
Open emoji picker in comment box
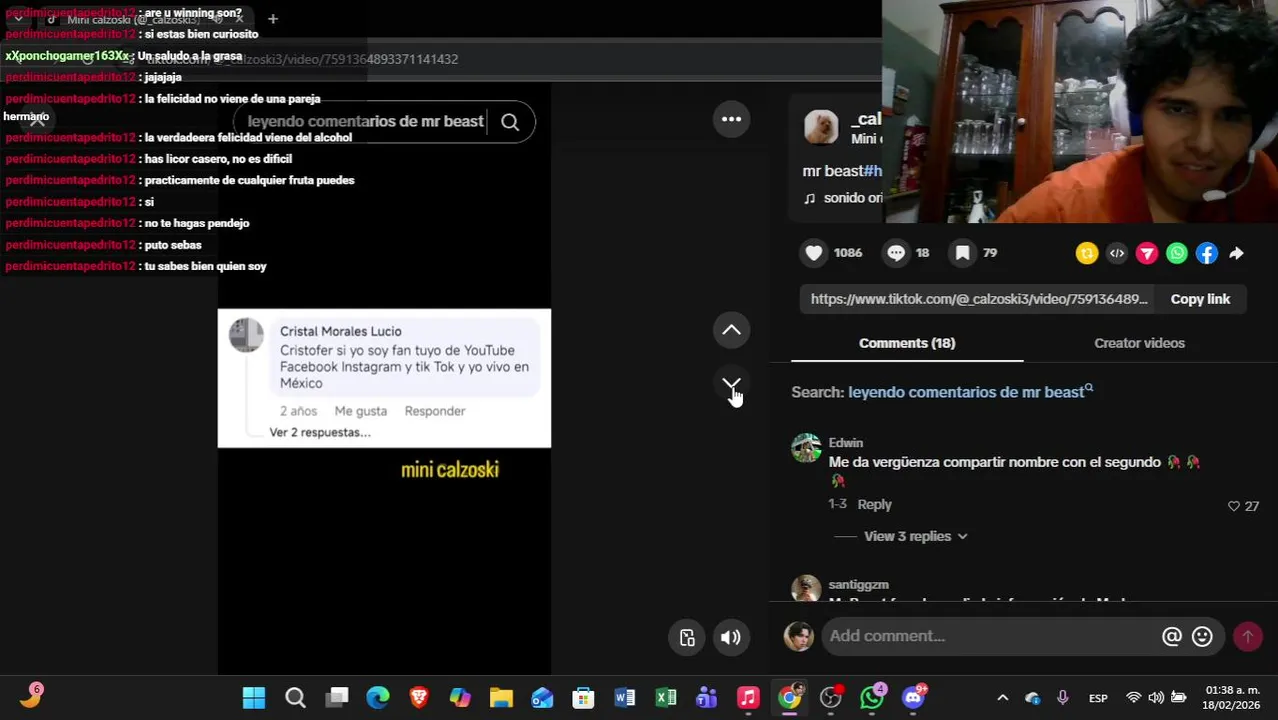(1202, 636)
